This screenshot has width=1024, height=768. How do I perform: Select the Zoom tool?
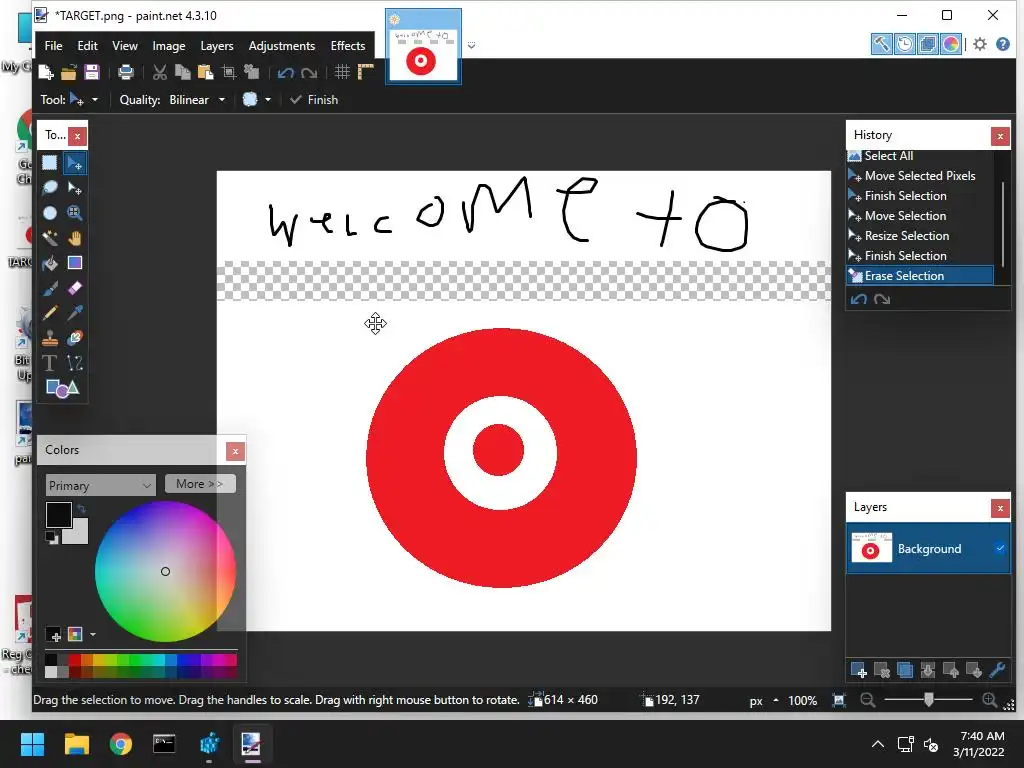click(x=74, y=213)
